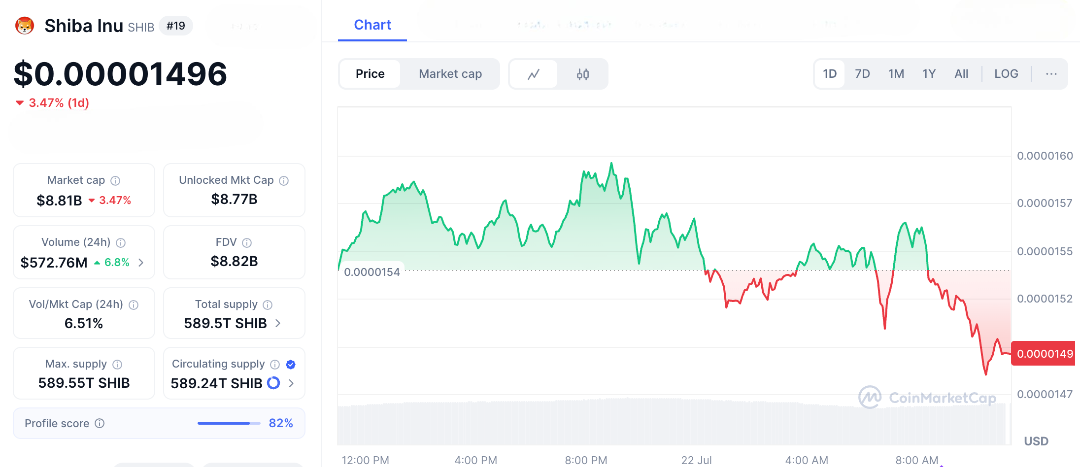Click Profile score info icon
The width and height of the screenshot is (1080, 467).
click(99, 424)
